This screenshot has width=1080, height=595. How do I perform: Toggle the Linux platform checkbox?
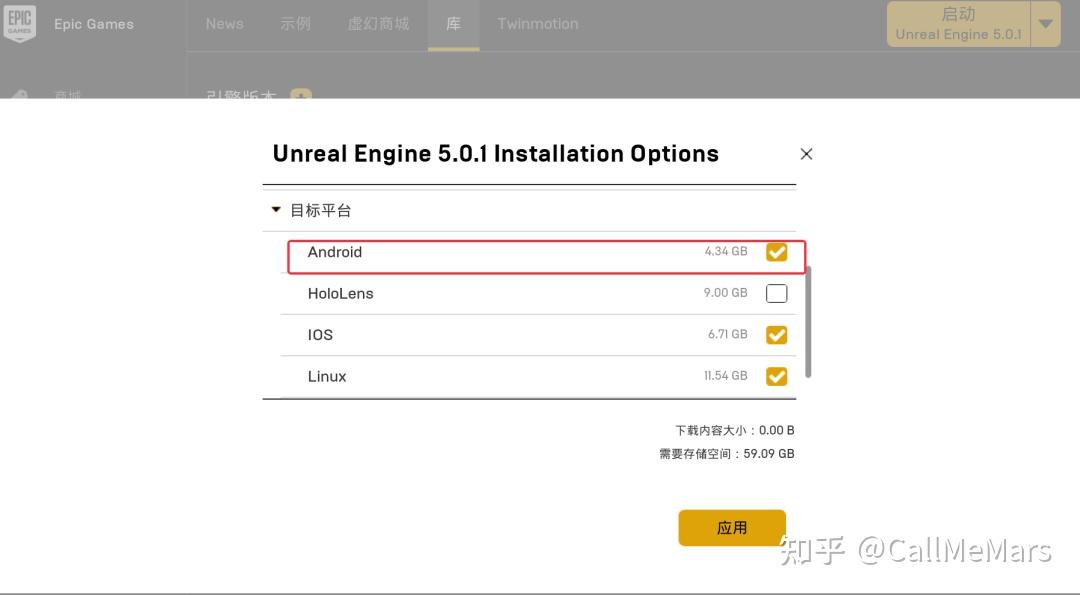point(776,376)
